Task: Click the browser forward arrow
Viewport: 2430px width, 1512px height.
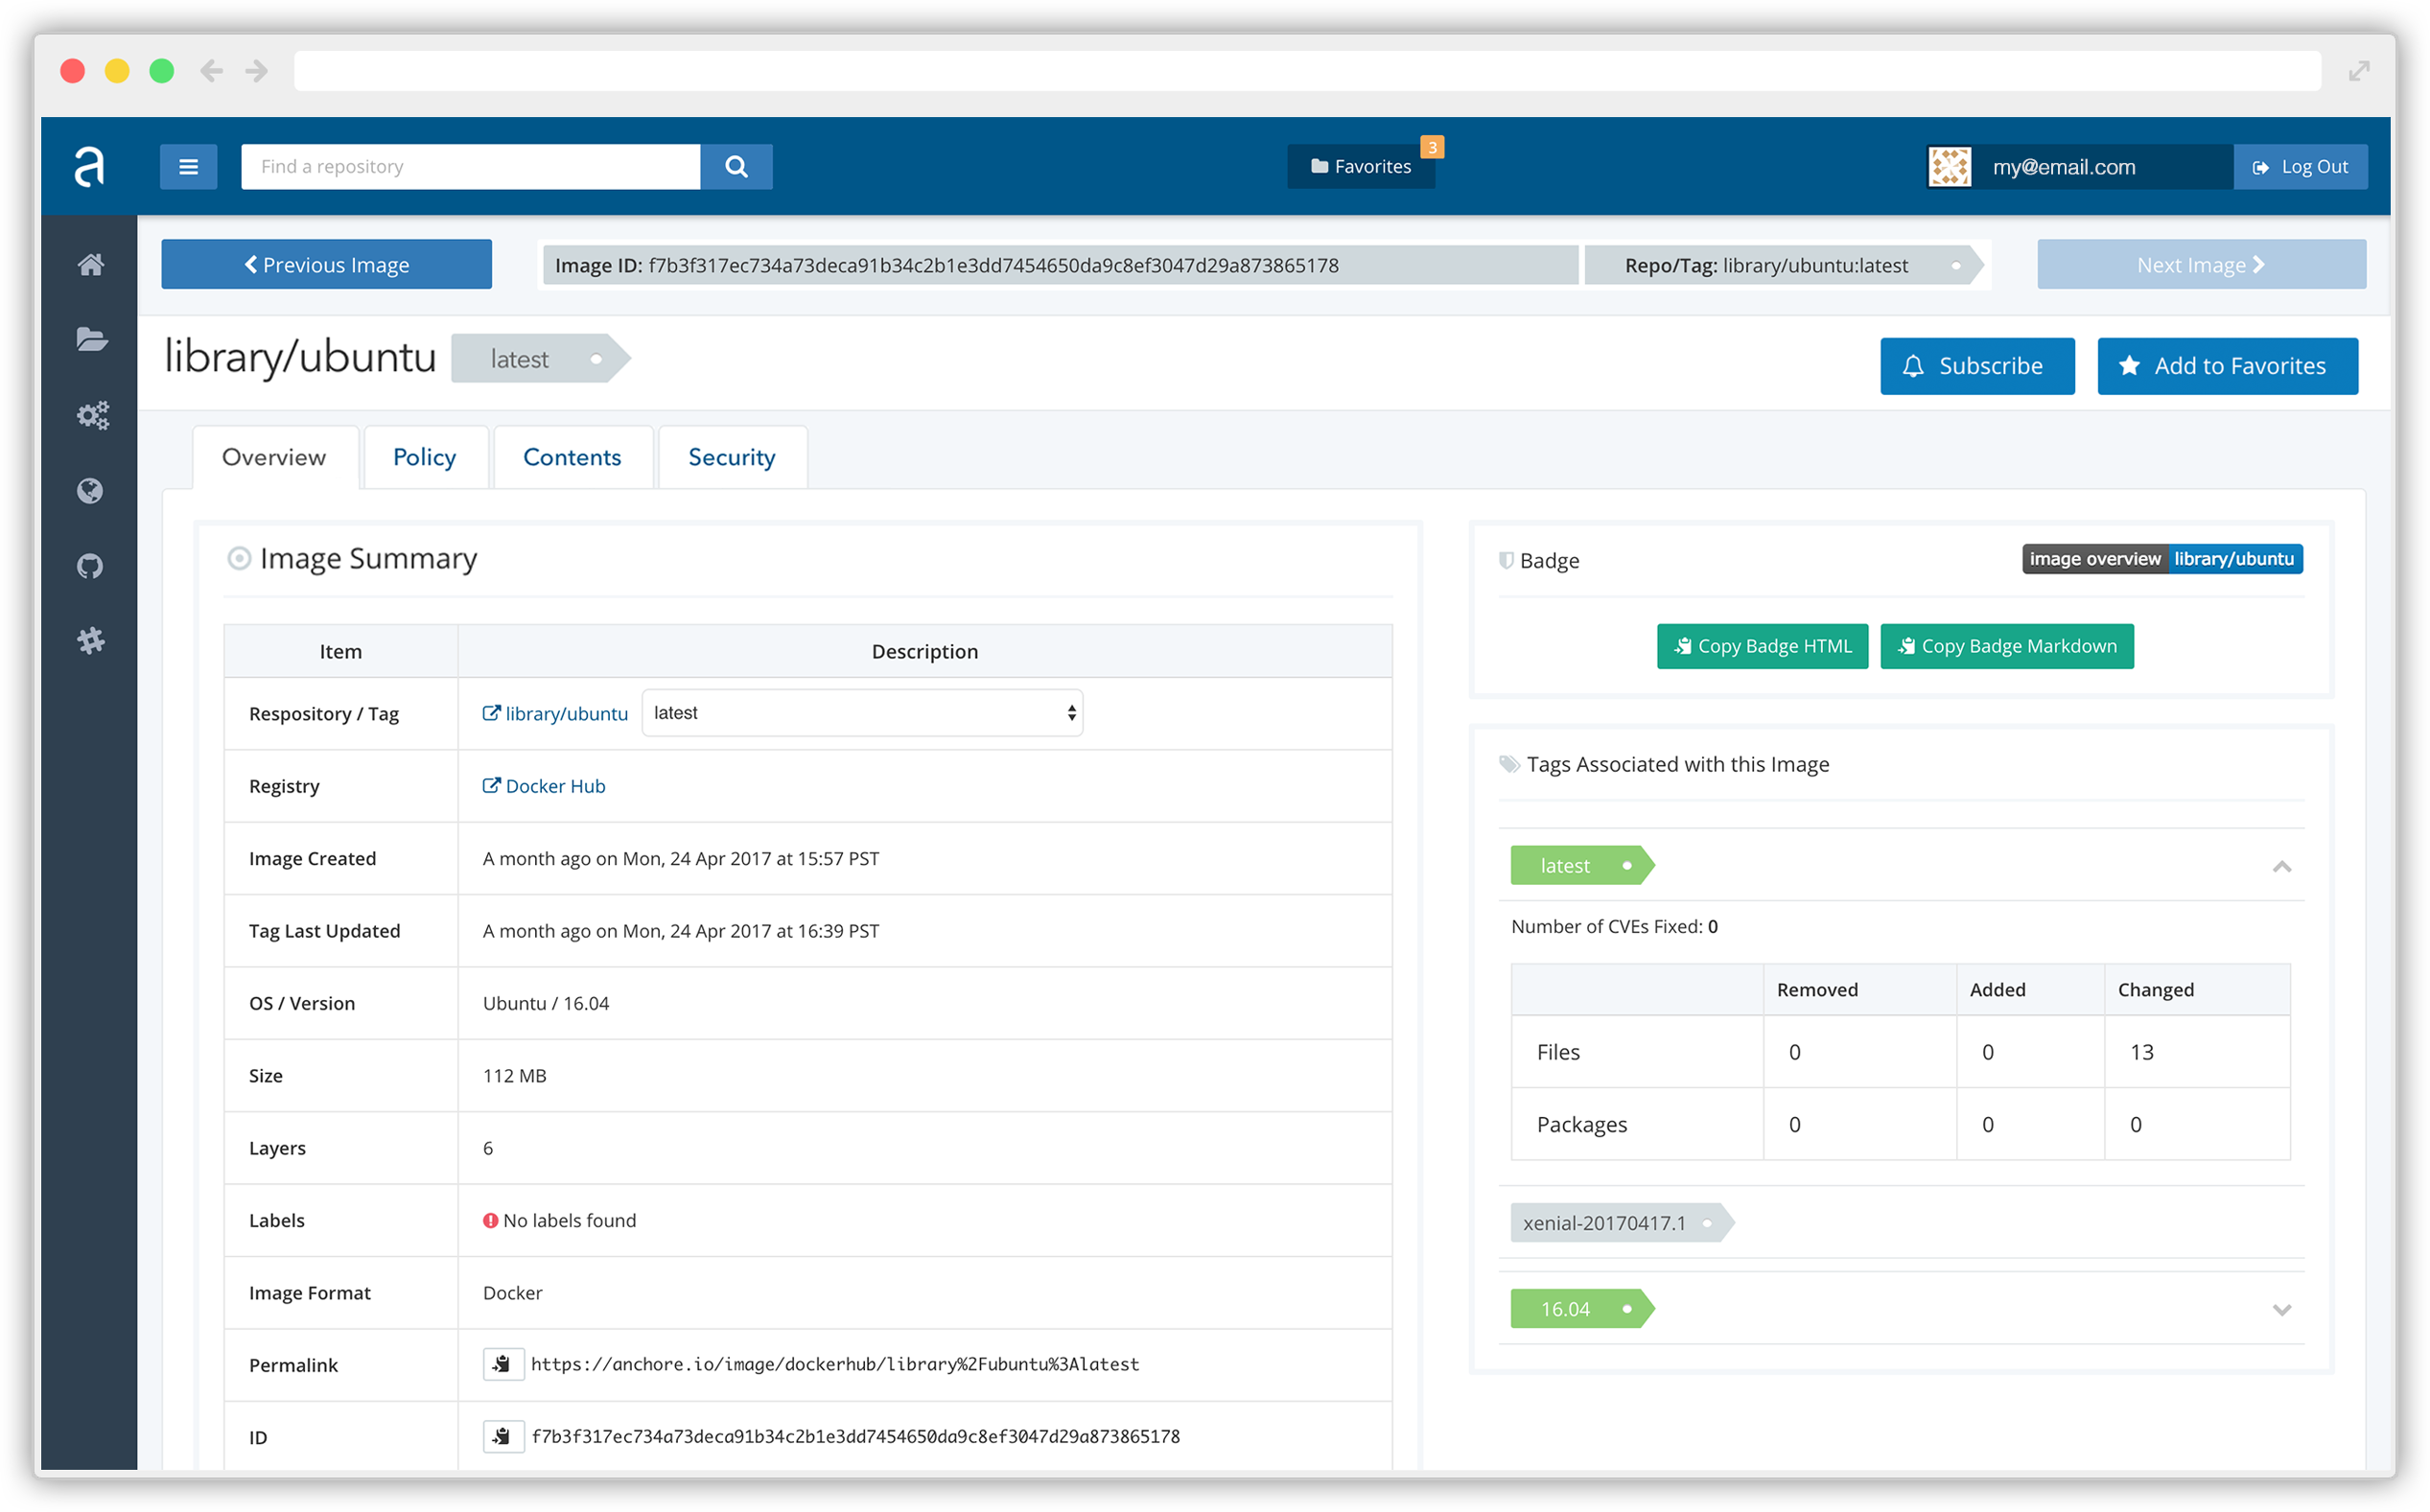Action: pyautogui.click(x=257, y=71)
